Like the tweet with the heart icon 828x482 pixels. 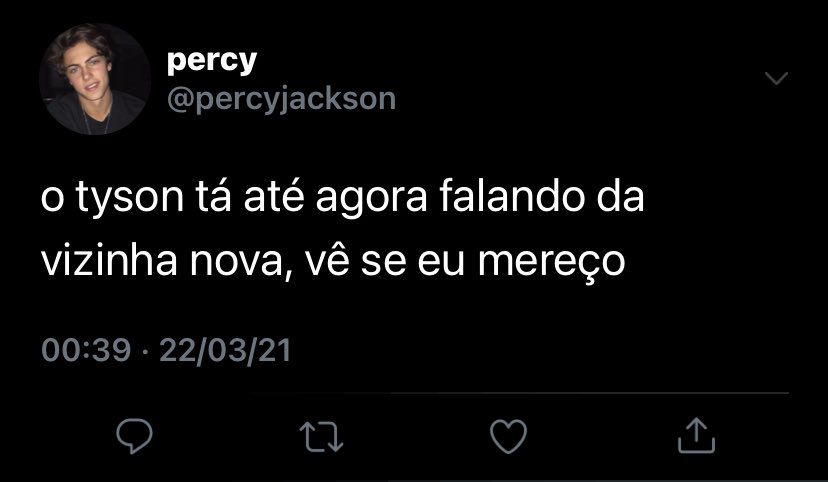pyautogui.click(x=509, y=436)
